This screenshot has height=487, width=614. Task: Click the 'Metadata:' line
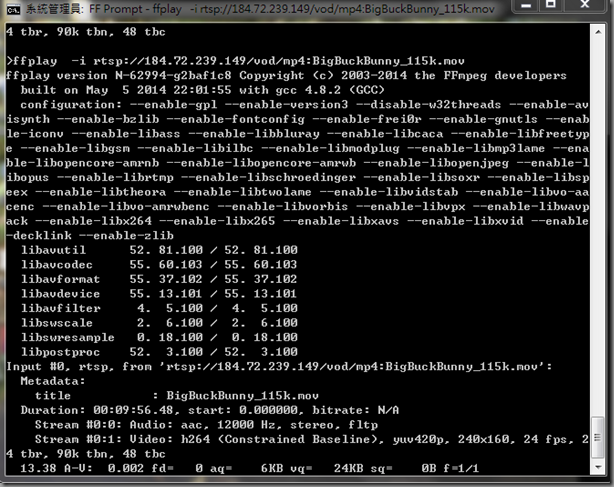pos(53,381)
